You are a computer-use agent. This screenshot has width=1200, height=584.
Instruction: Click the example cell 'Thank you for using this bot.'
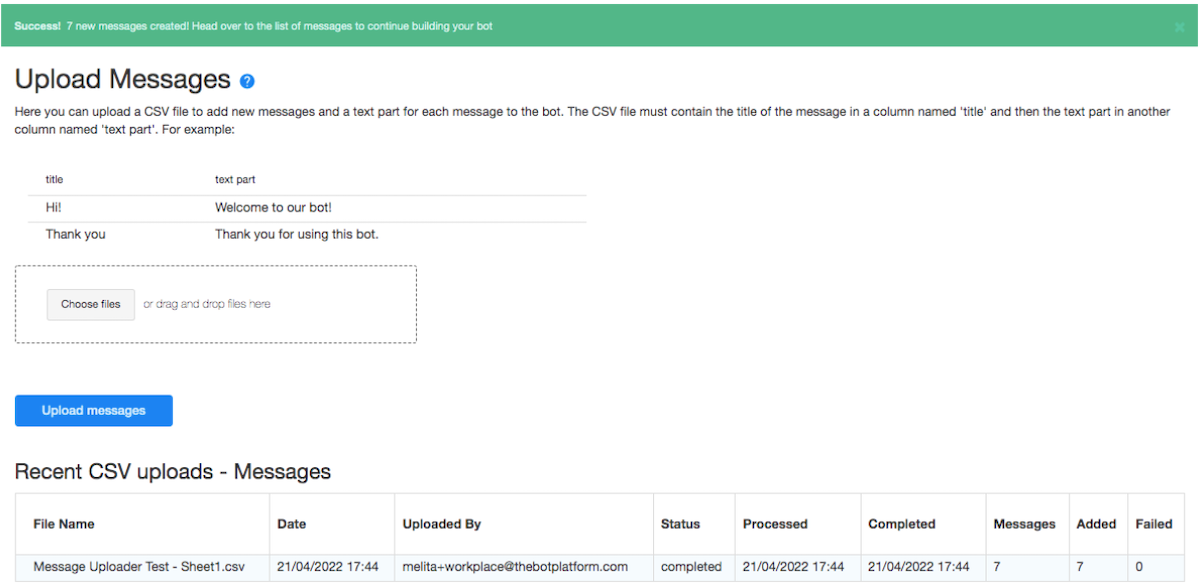[x=297, y=235]
